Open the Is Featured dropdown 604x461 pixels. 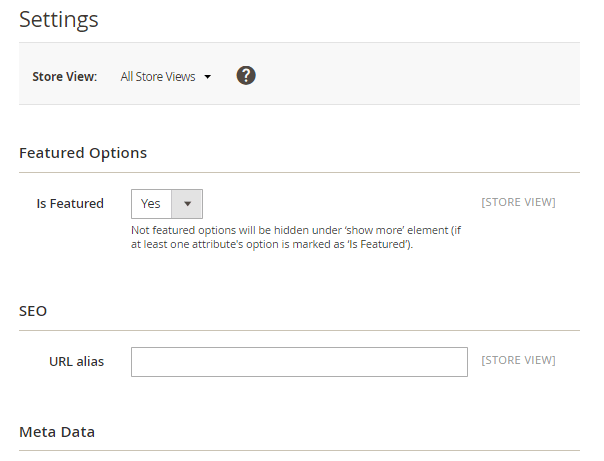tap(166, 203)
